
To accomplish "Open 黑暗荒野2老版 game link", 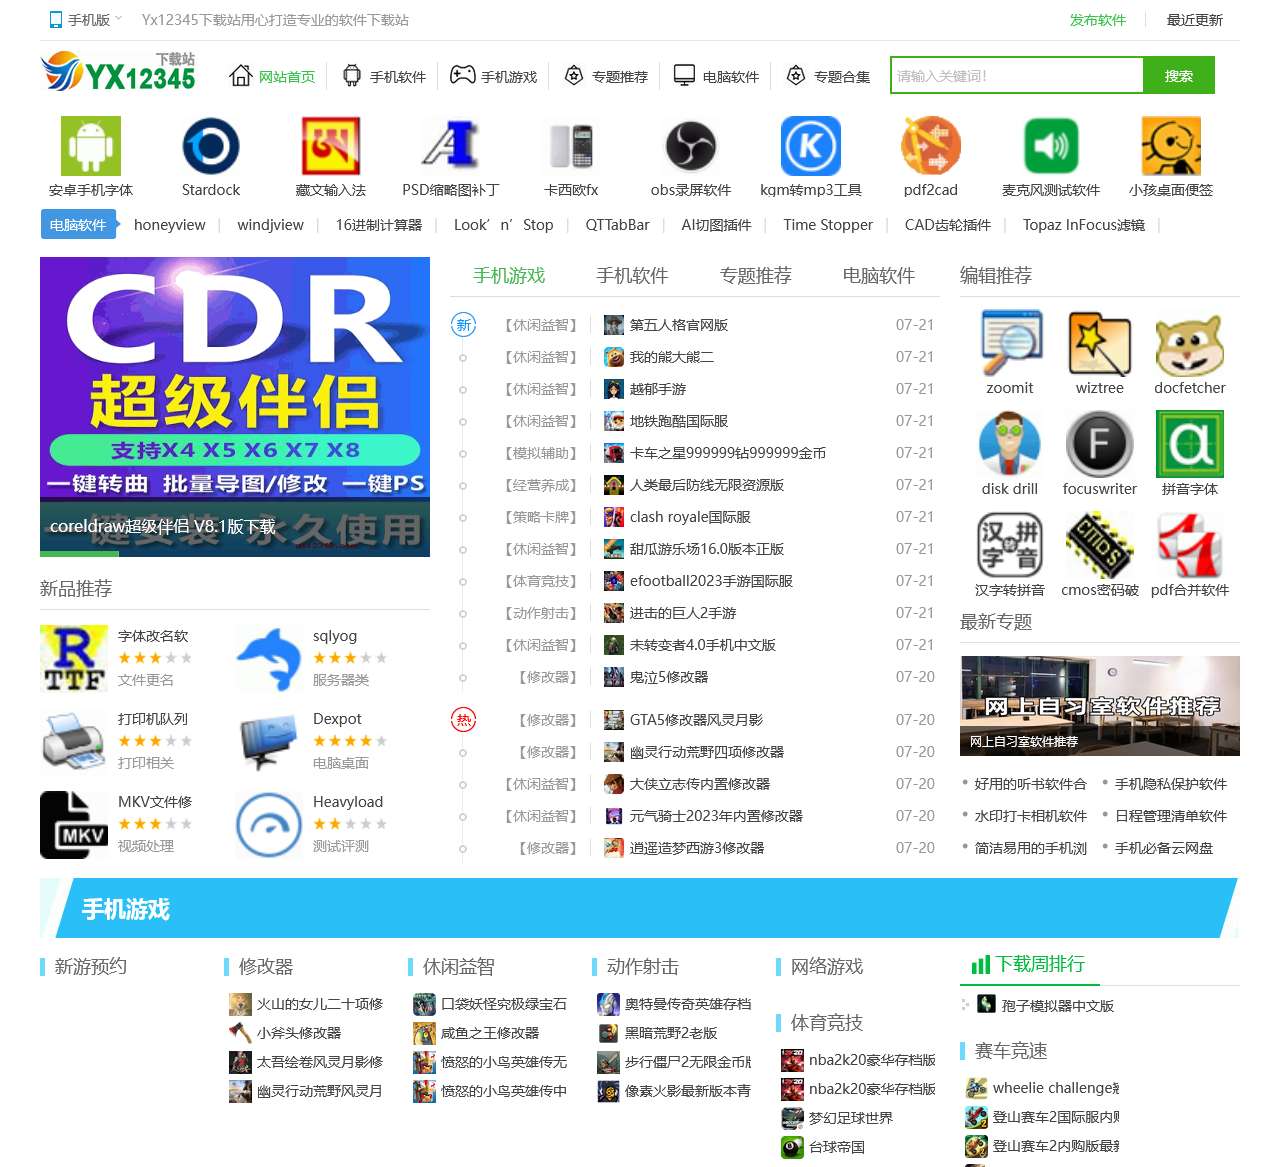I will pos(671,1033).
